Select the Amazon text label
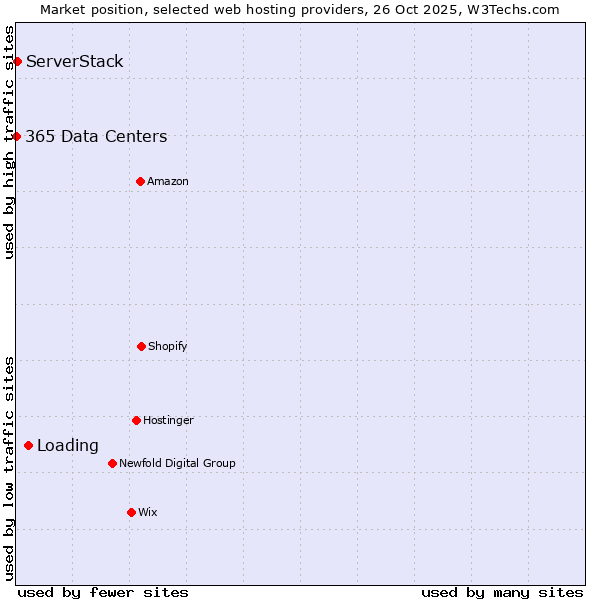The height and width of the screenshot is (600, 600). [168, 181]
